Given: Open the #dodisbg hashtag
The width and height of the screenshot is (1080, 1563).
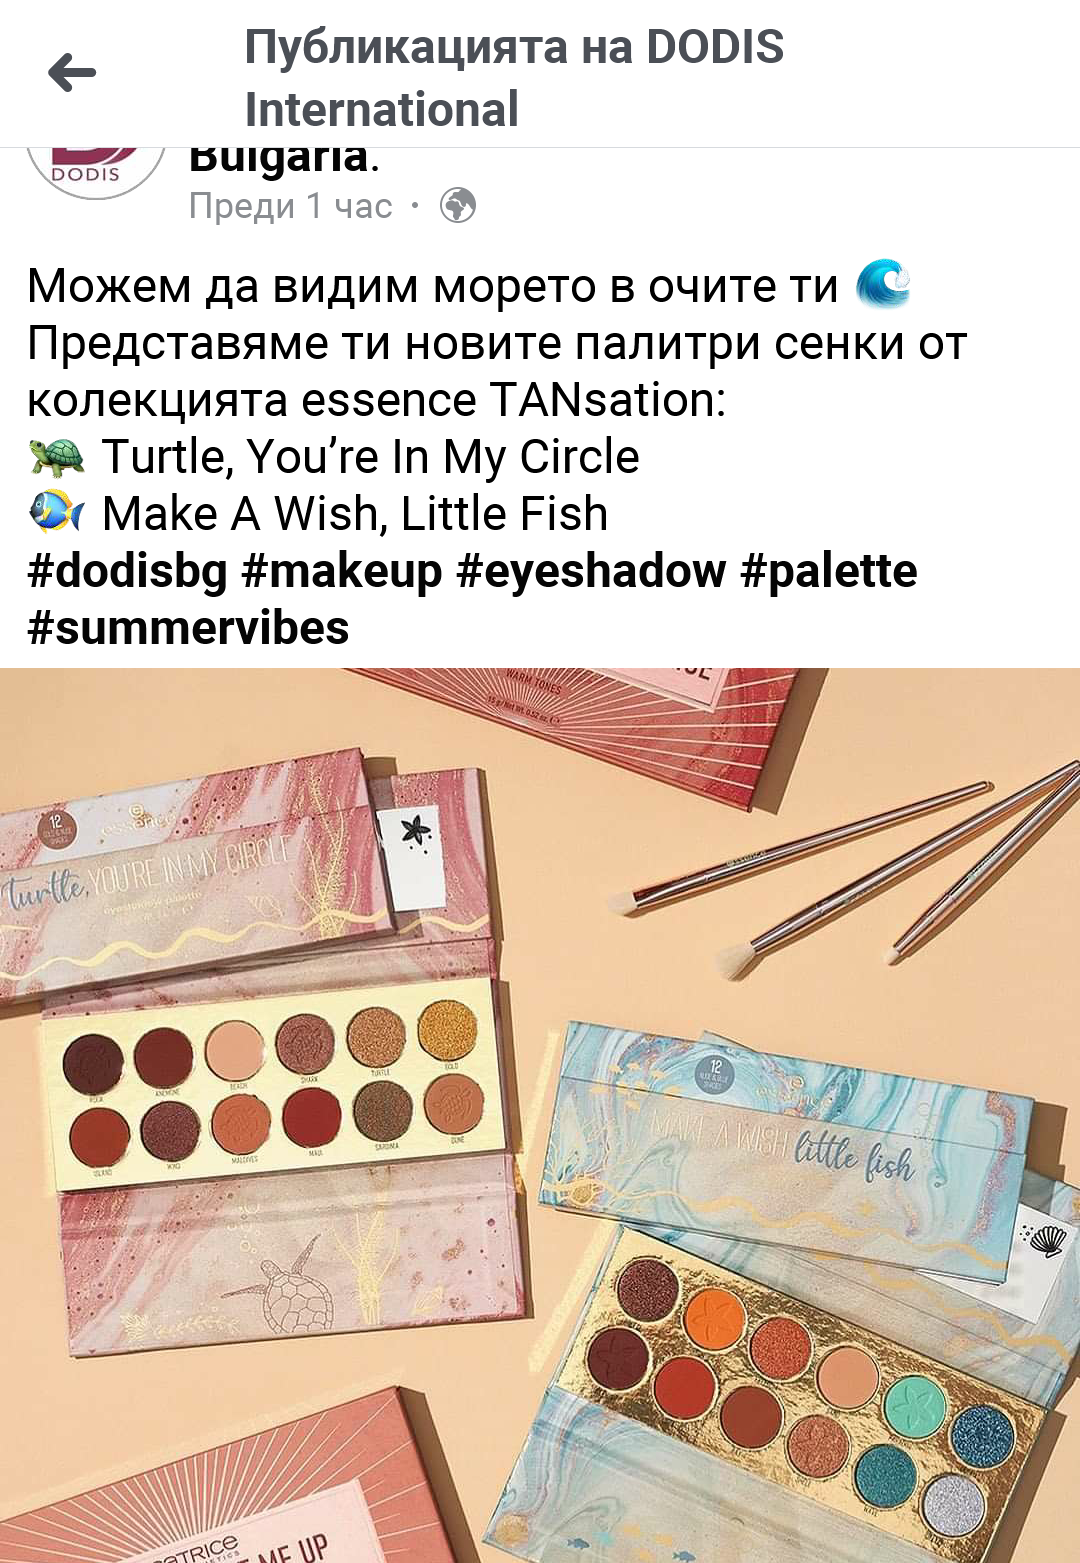Looking at the screenshot, I should 128,571.
